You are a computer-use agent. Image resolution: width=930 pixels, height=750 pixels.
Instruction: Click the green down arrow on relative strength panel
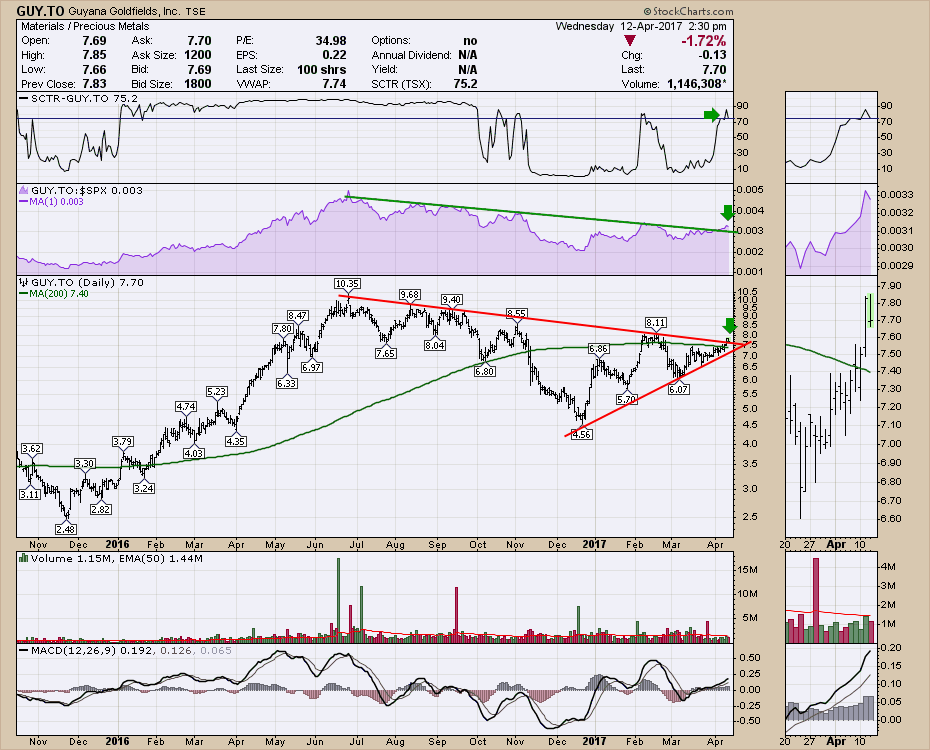click(x=727, y=212)
